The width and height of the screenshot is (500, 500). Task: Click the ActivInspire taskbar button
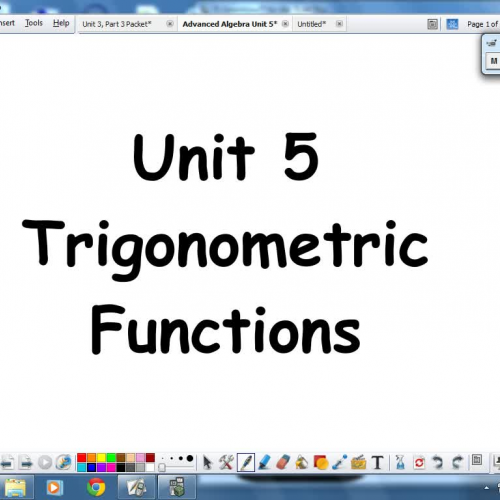[x=137, y=487]
